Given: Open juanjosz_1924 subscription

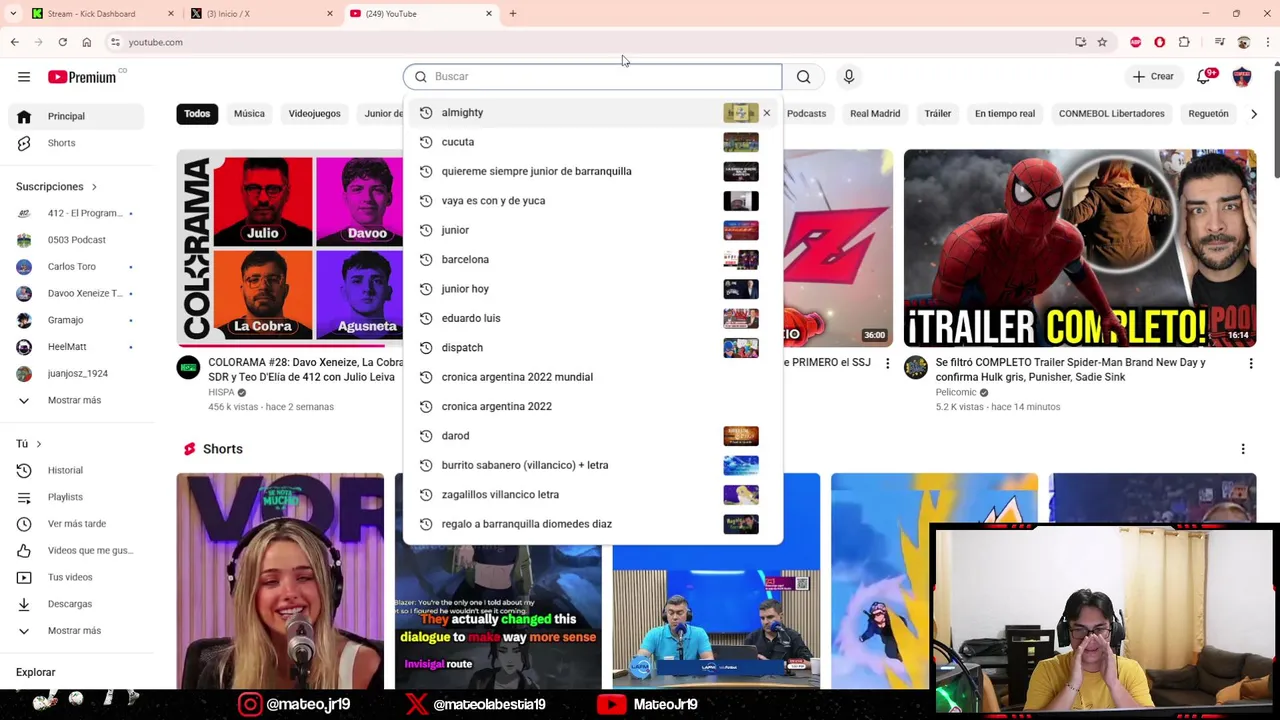Looking at the screenshot, I should click(77, 373).
